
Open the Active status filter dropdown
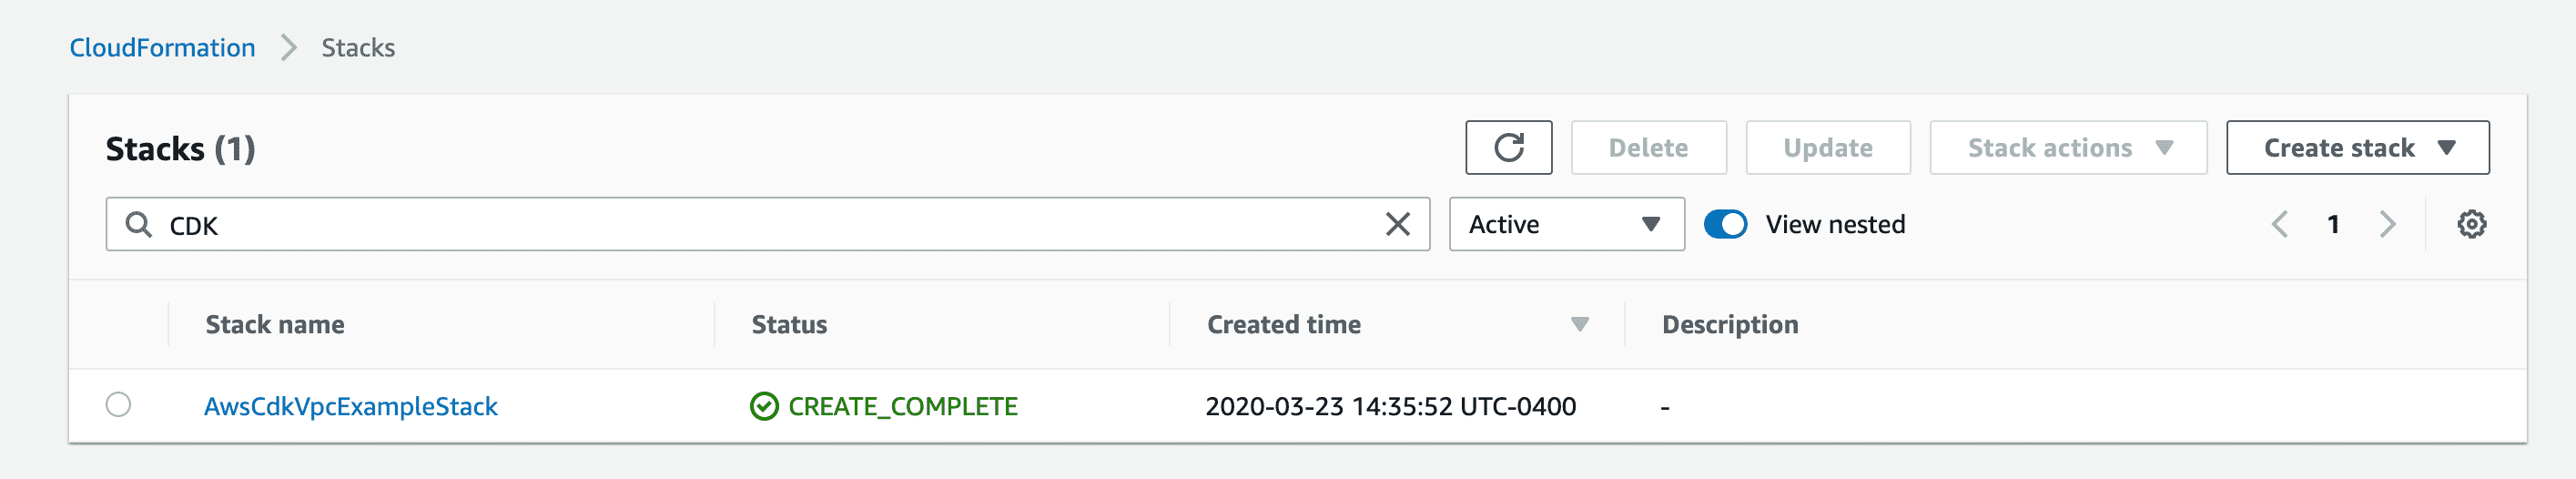1566,224
